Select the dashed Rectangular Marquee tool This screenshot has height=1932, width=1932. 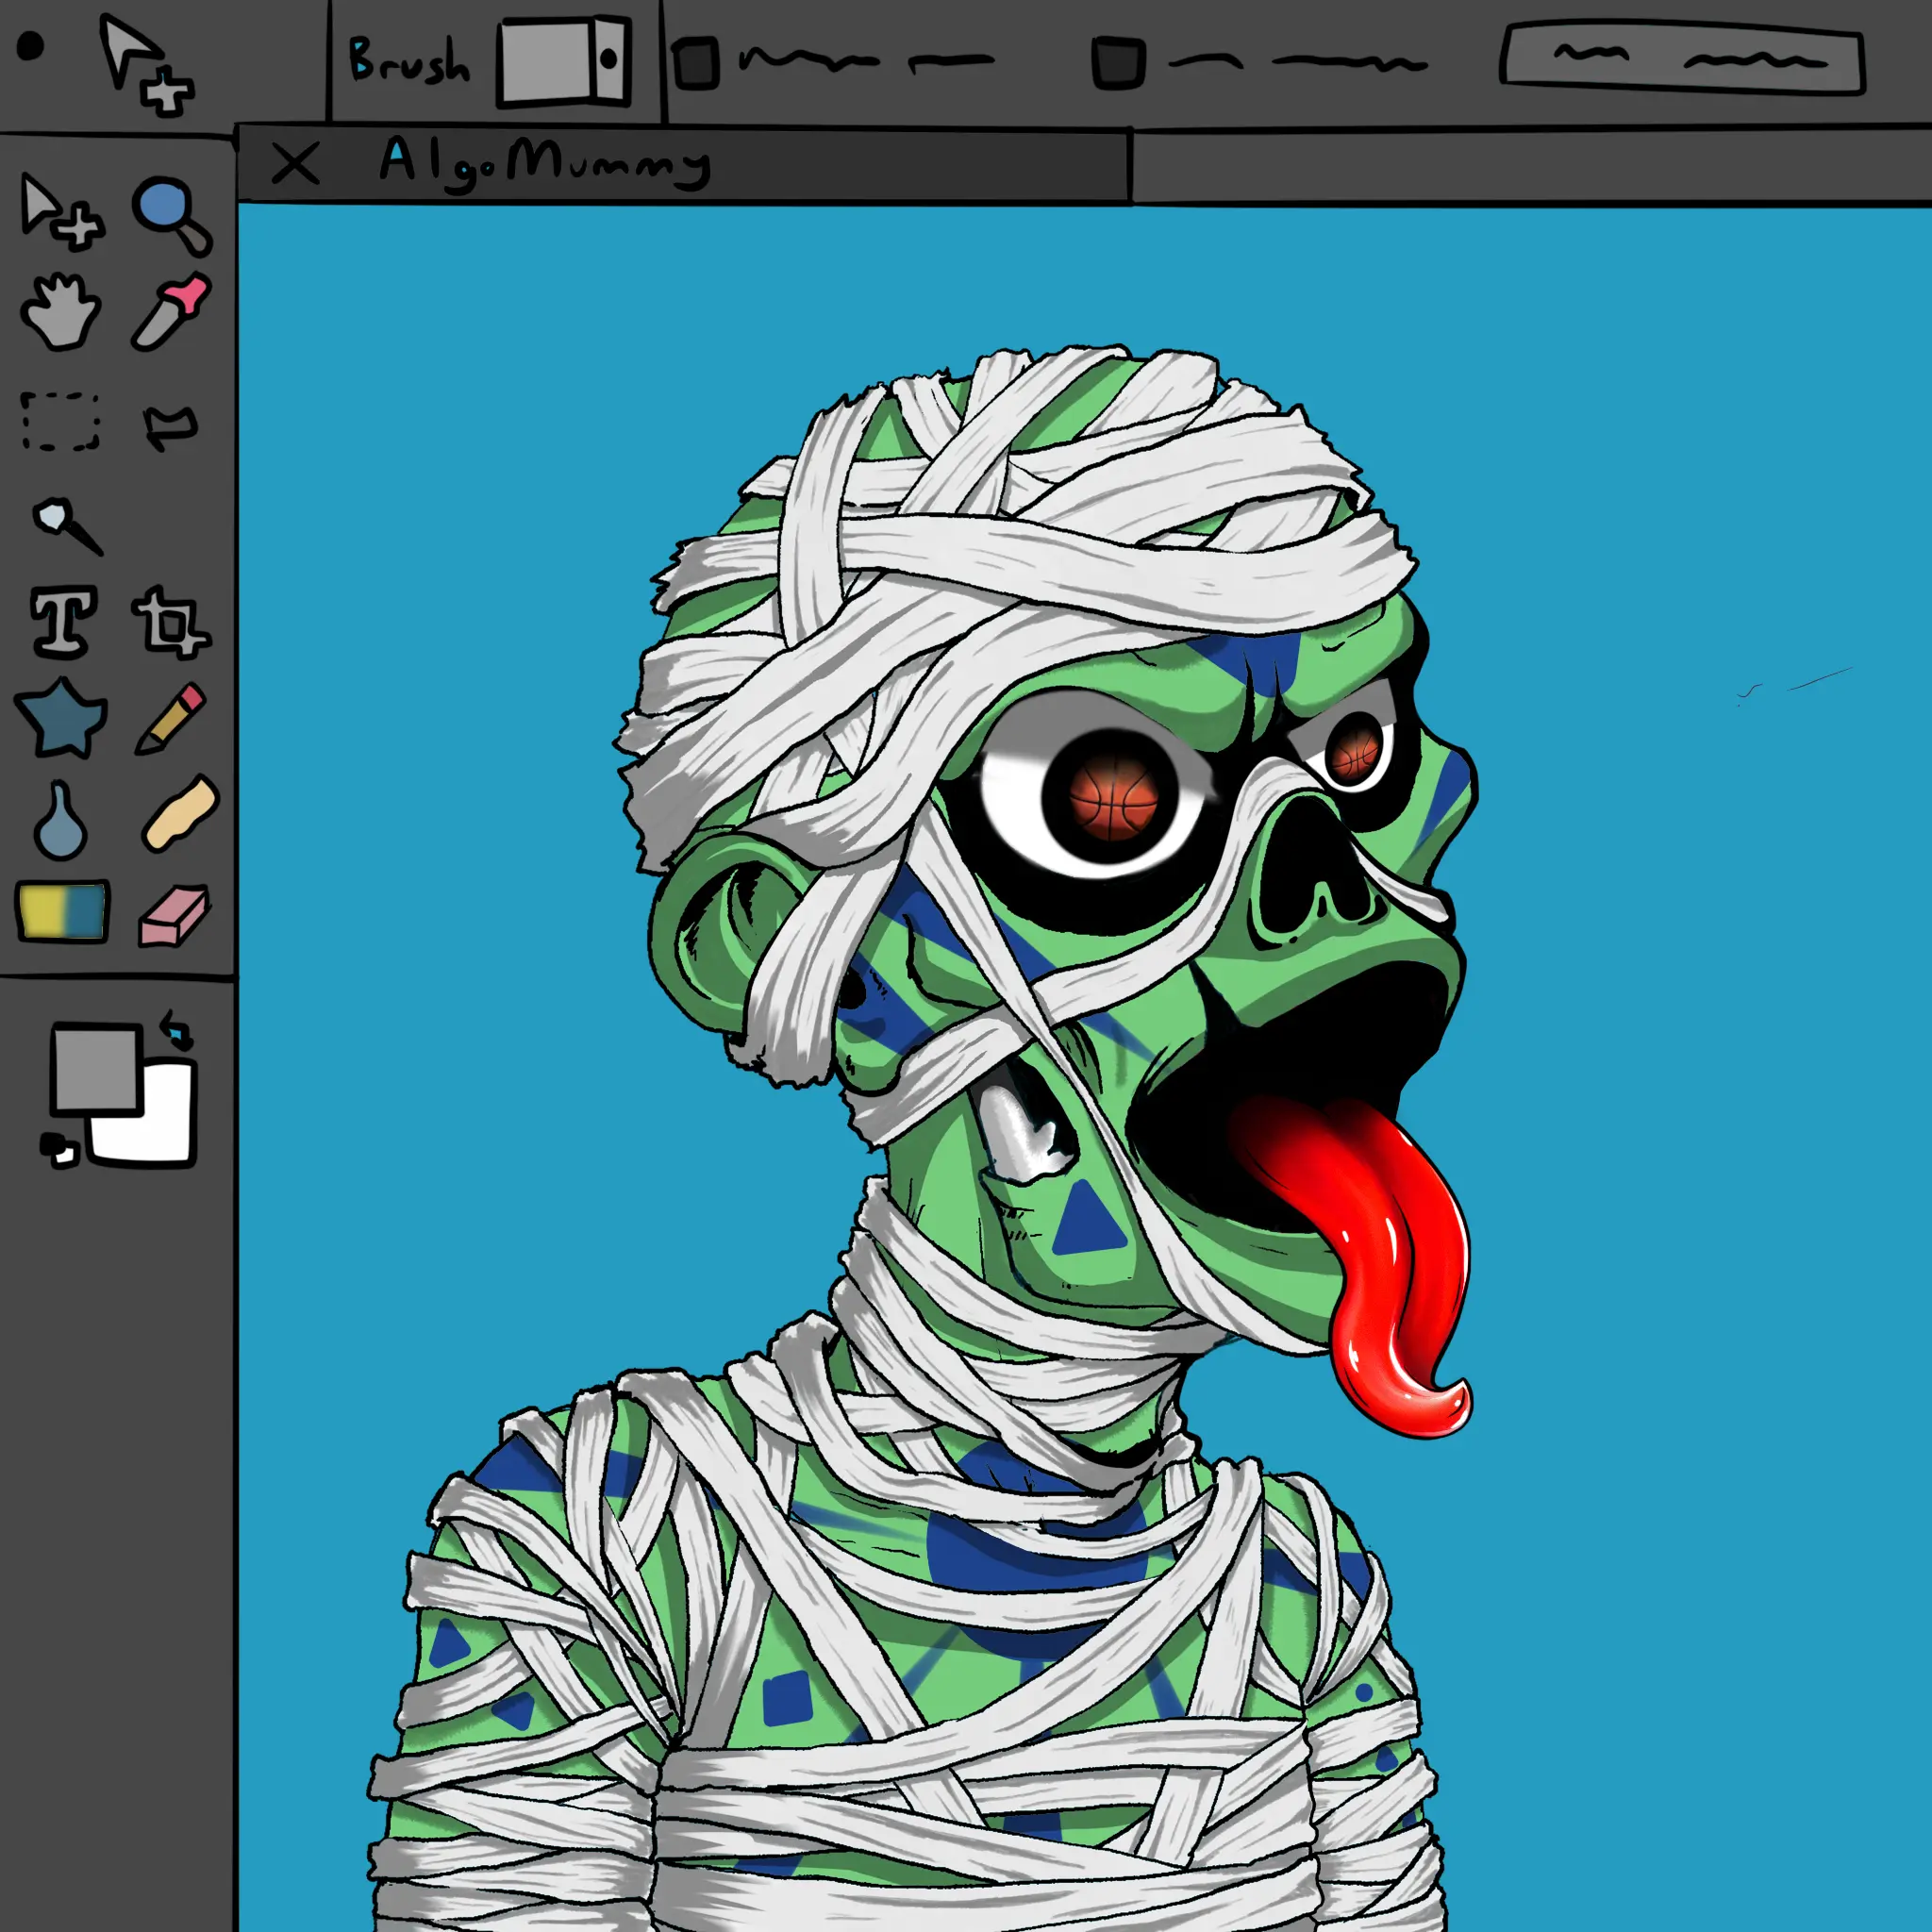click(60, 421)
